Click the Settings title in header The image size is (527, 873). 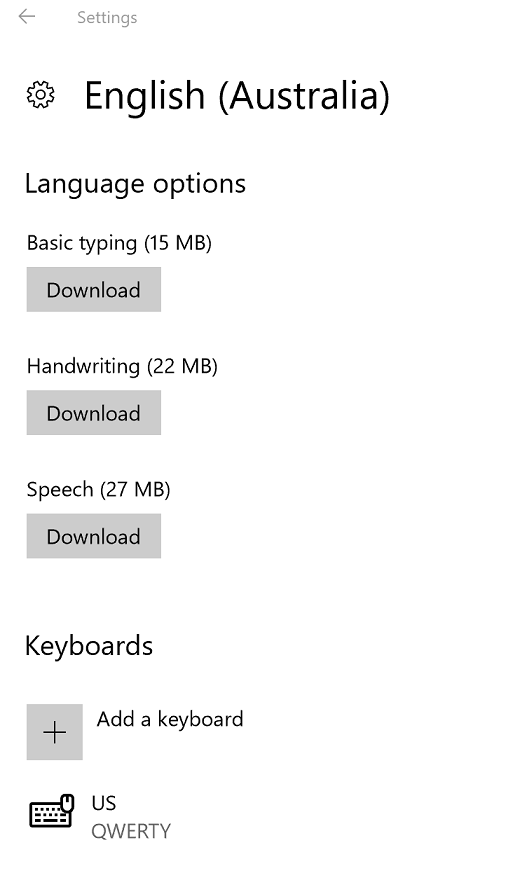click(107, 18)
